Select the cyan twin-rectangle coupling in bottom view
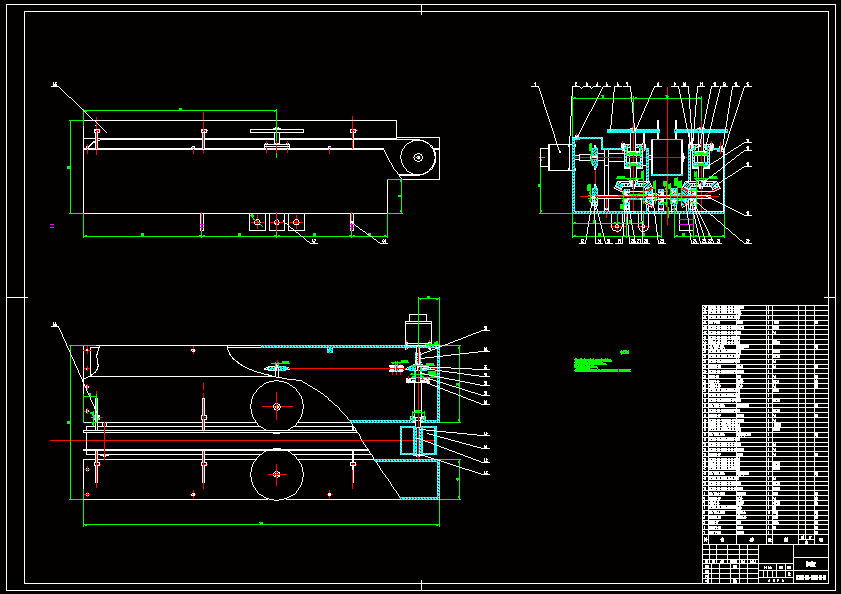This screenshot has height=594, width=841. [x=418, y=441]
